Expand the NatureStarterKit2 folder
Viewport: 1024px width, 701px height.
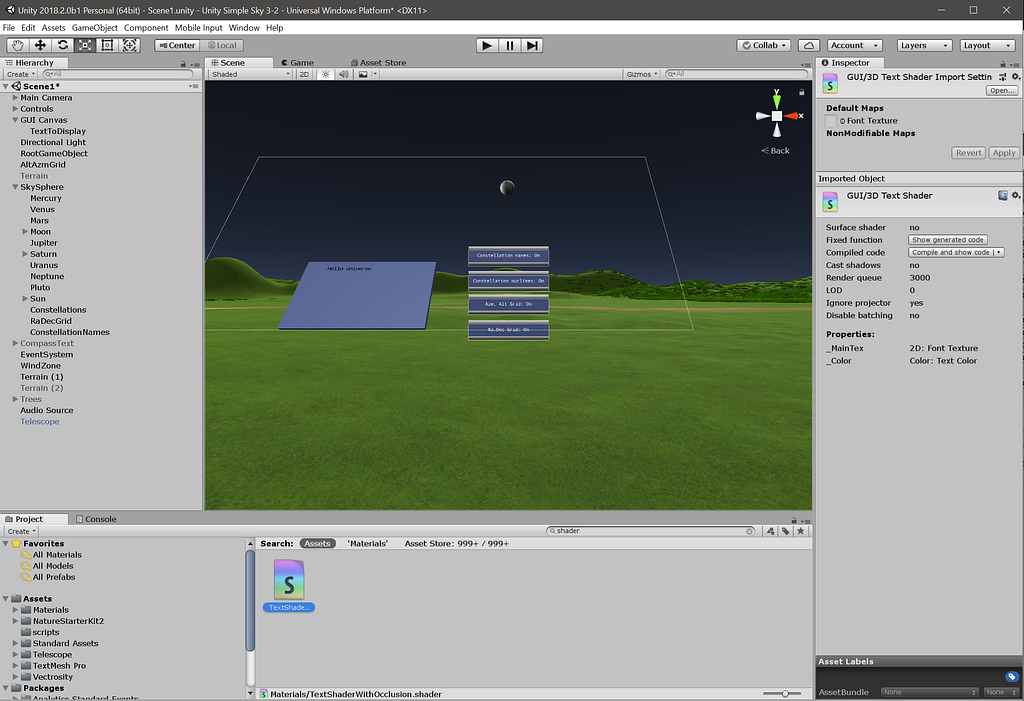[x=15, y=621]
